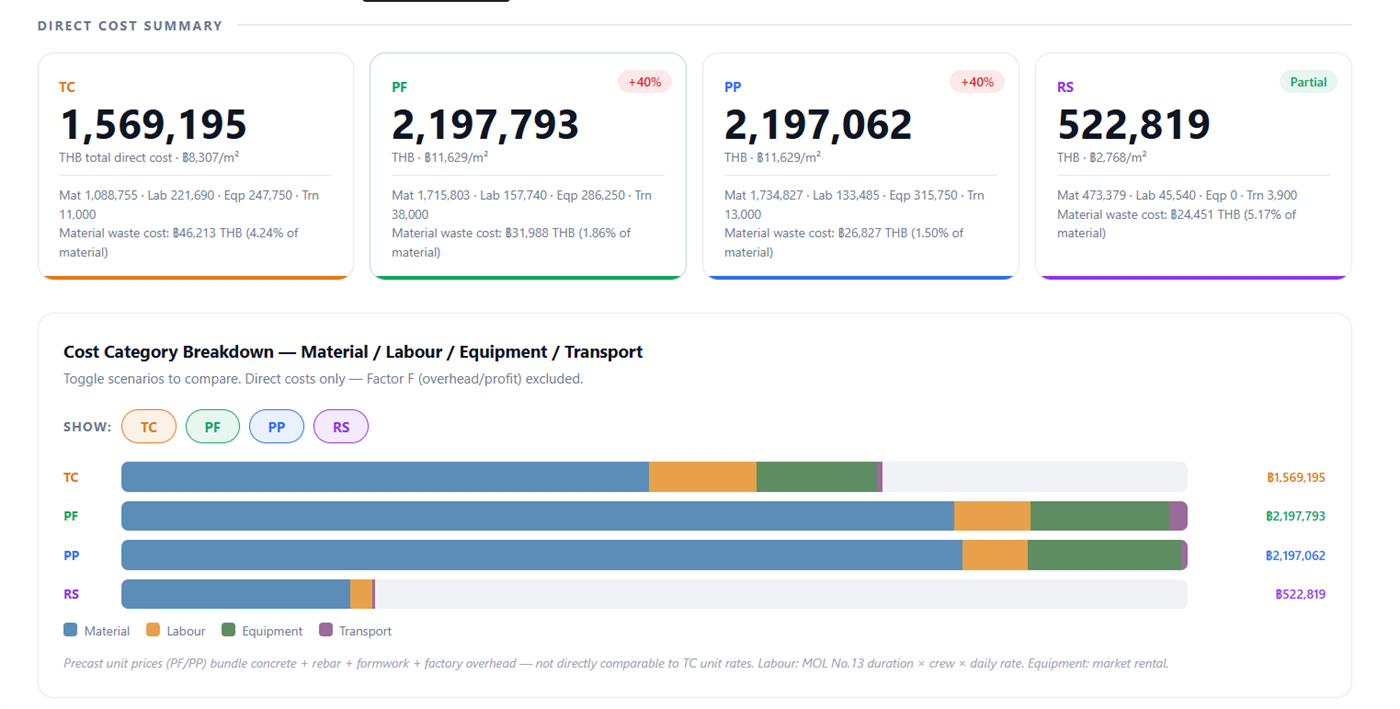
Task: Click the Partial badge on RS card
Action: pyautogui.click(x=1308, y=82)
